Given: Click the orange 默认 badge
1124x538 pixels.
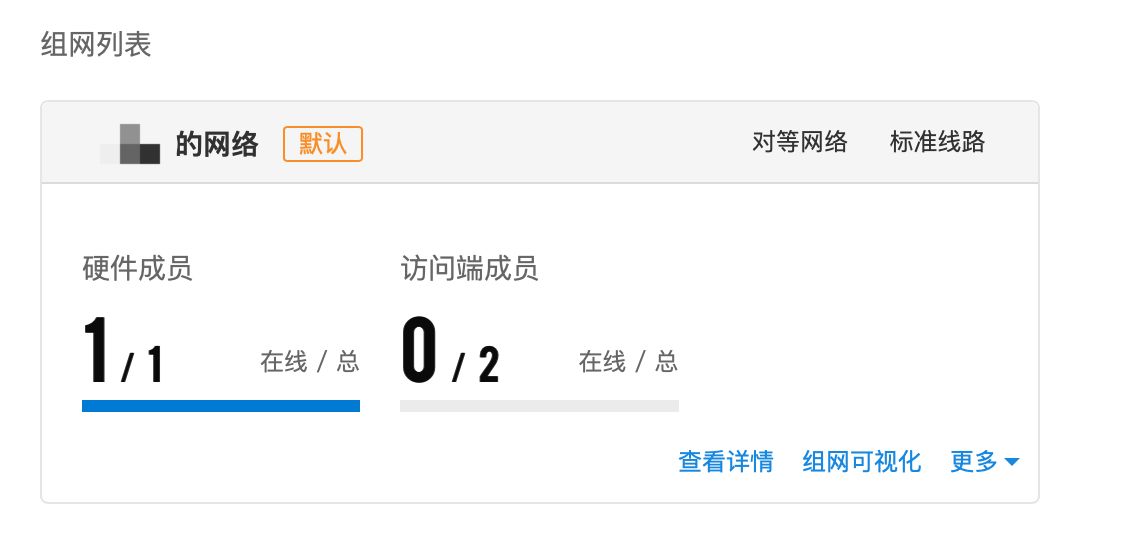Looking at the screenshot, I should 323,143.
